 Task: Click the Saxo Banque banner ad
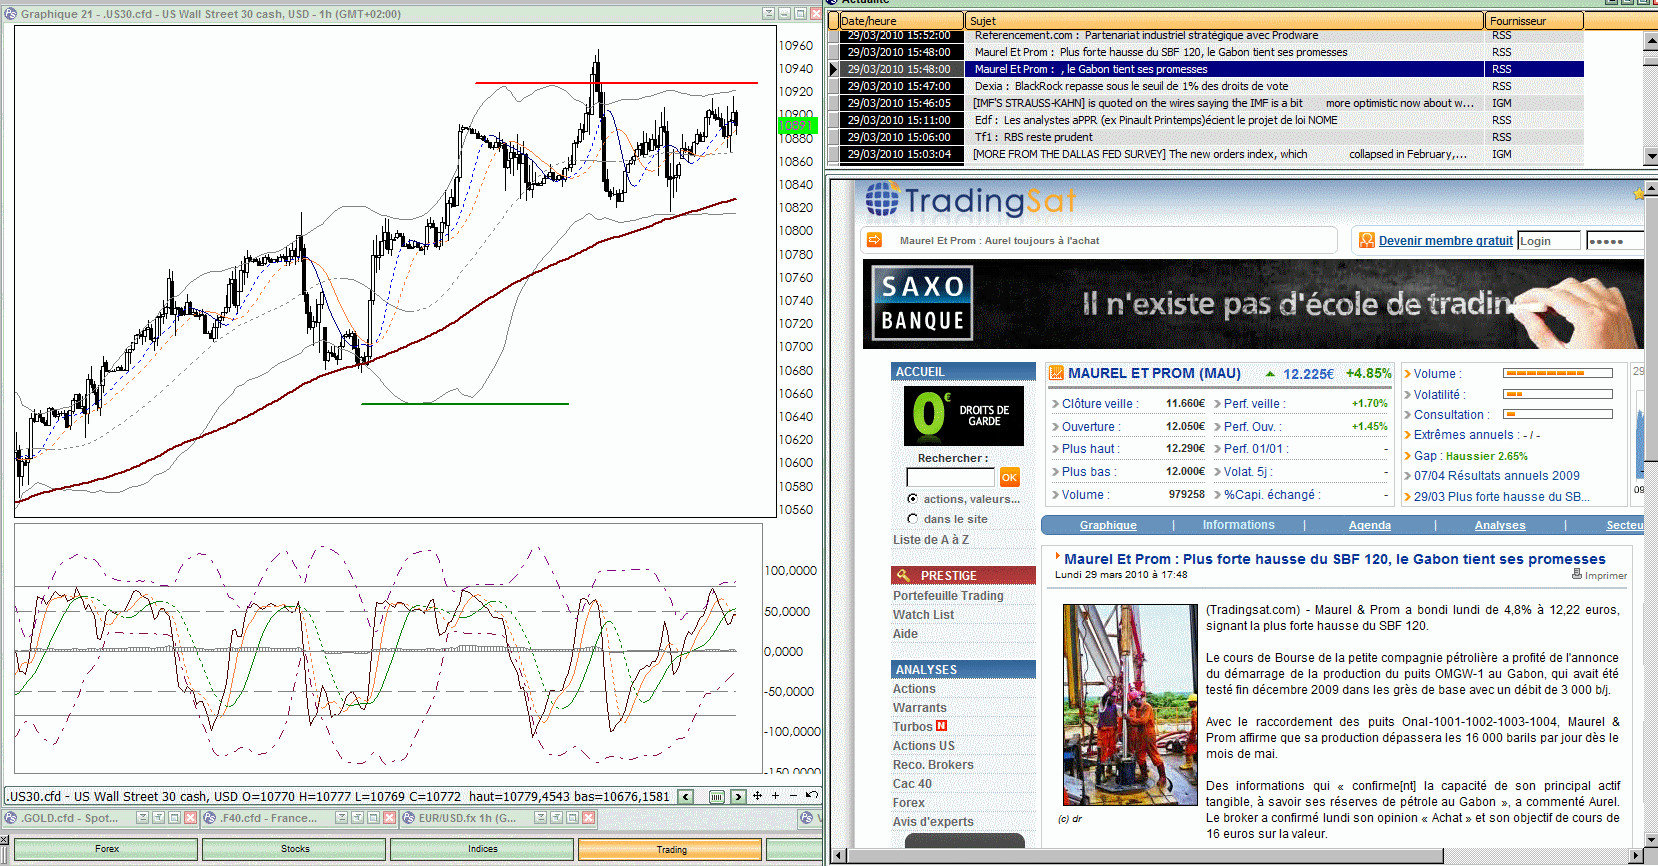pyautogui.click(x=1252, y=304)
